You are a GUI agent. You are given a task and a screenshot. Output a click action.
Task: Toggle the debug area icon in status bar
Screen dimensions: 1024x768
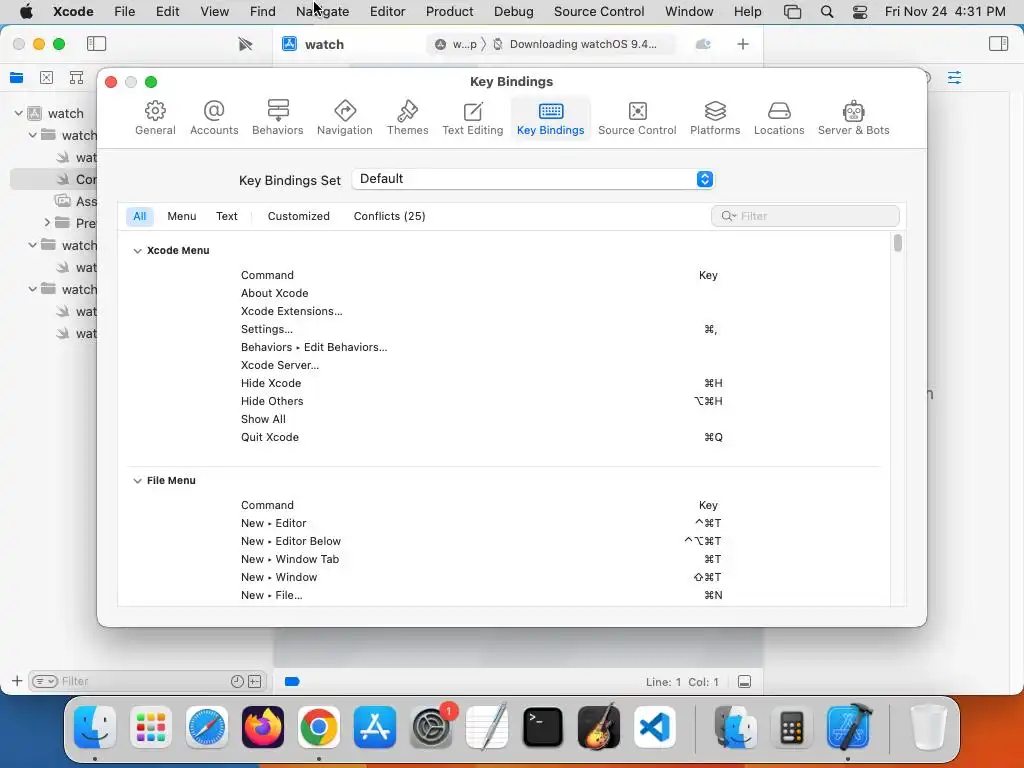[x=744, y=682]
